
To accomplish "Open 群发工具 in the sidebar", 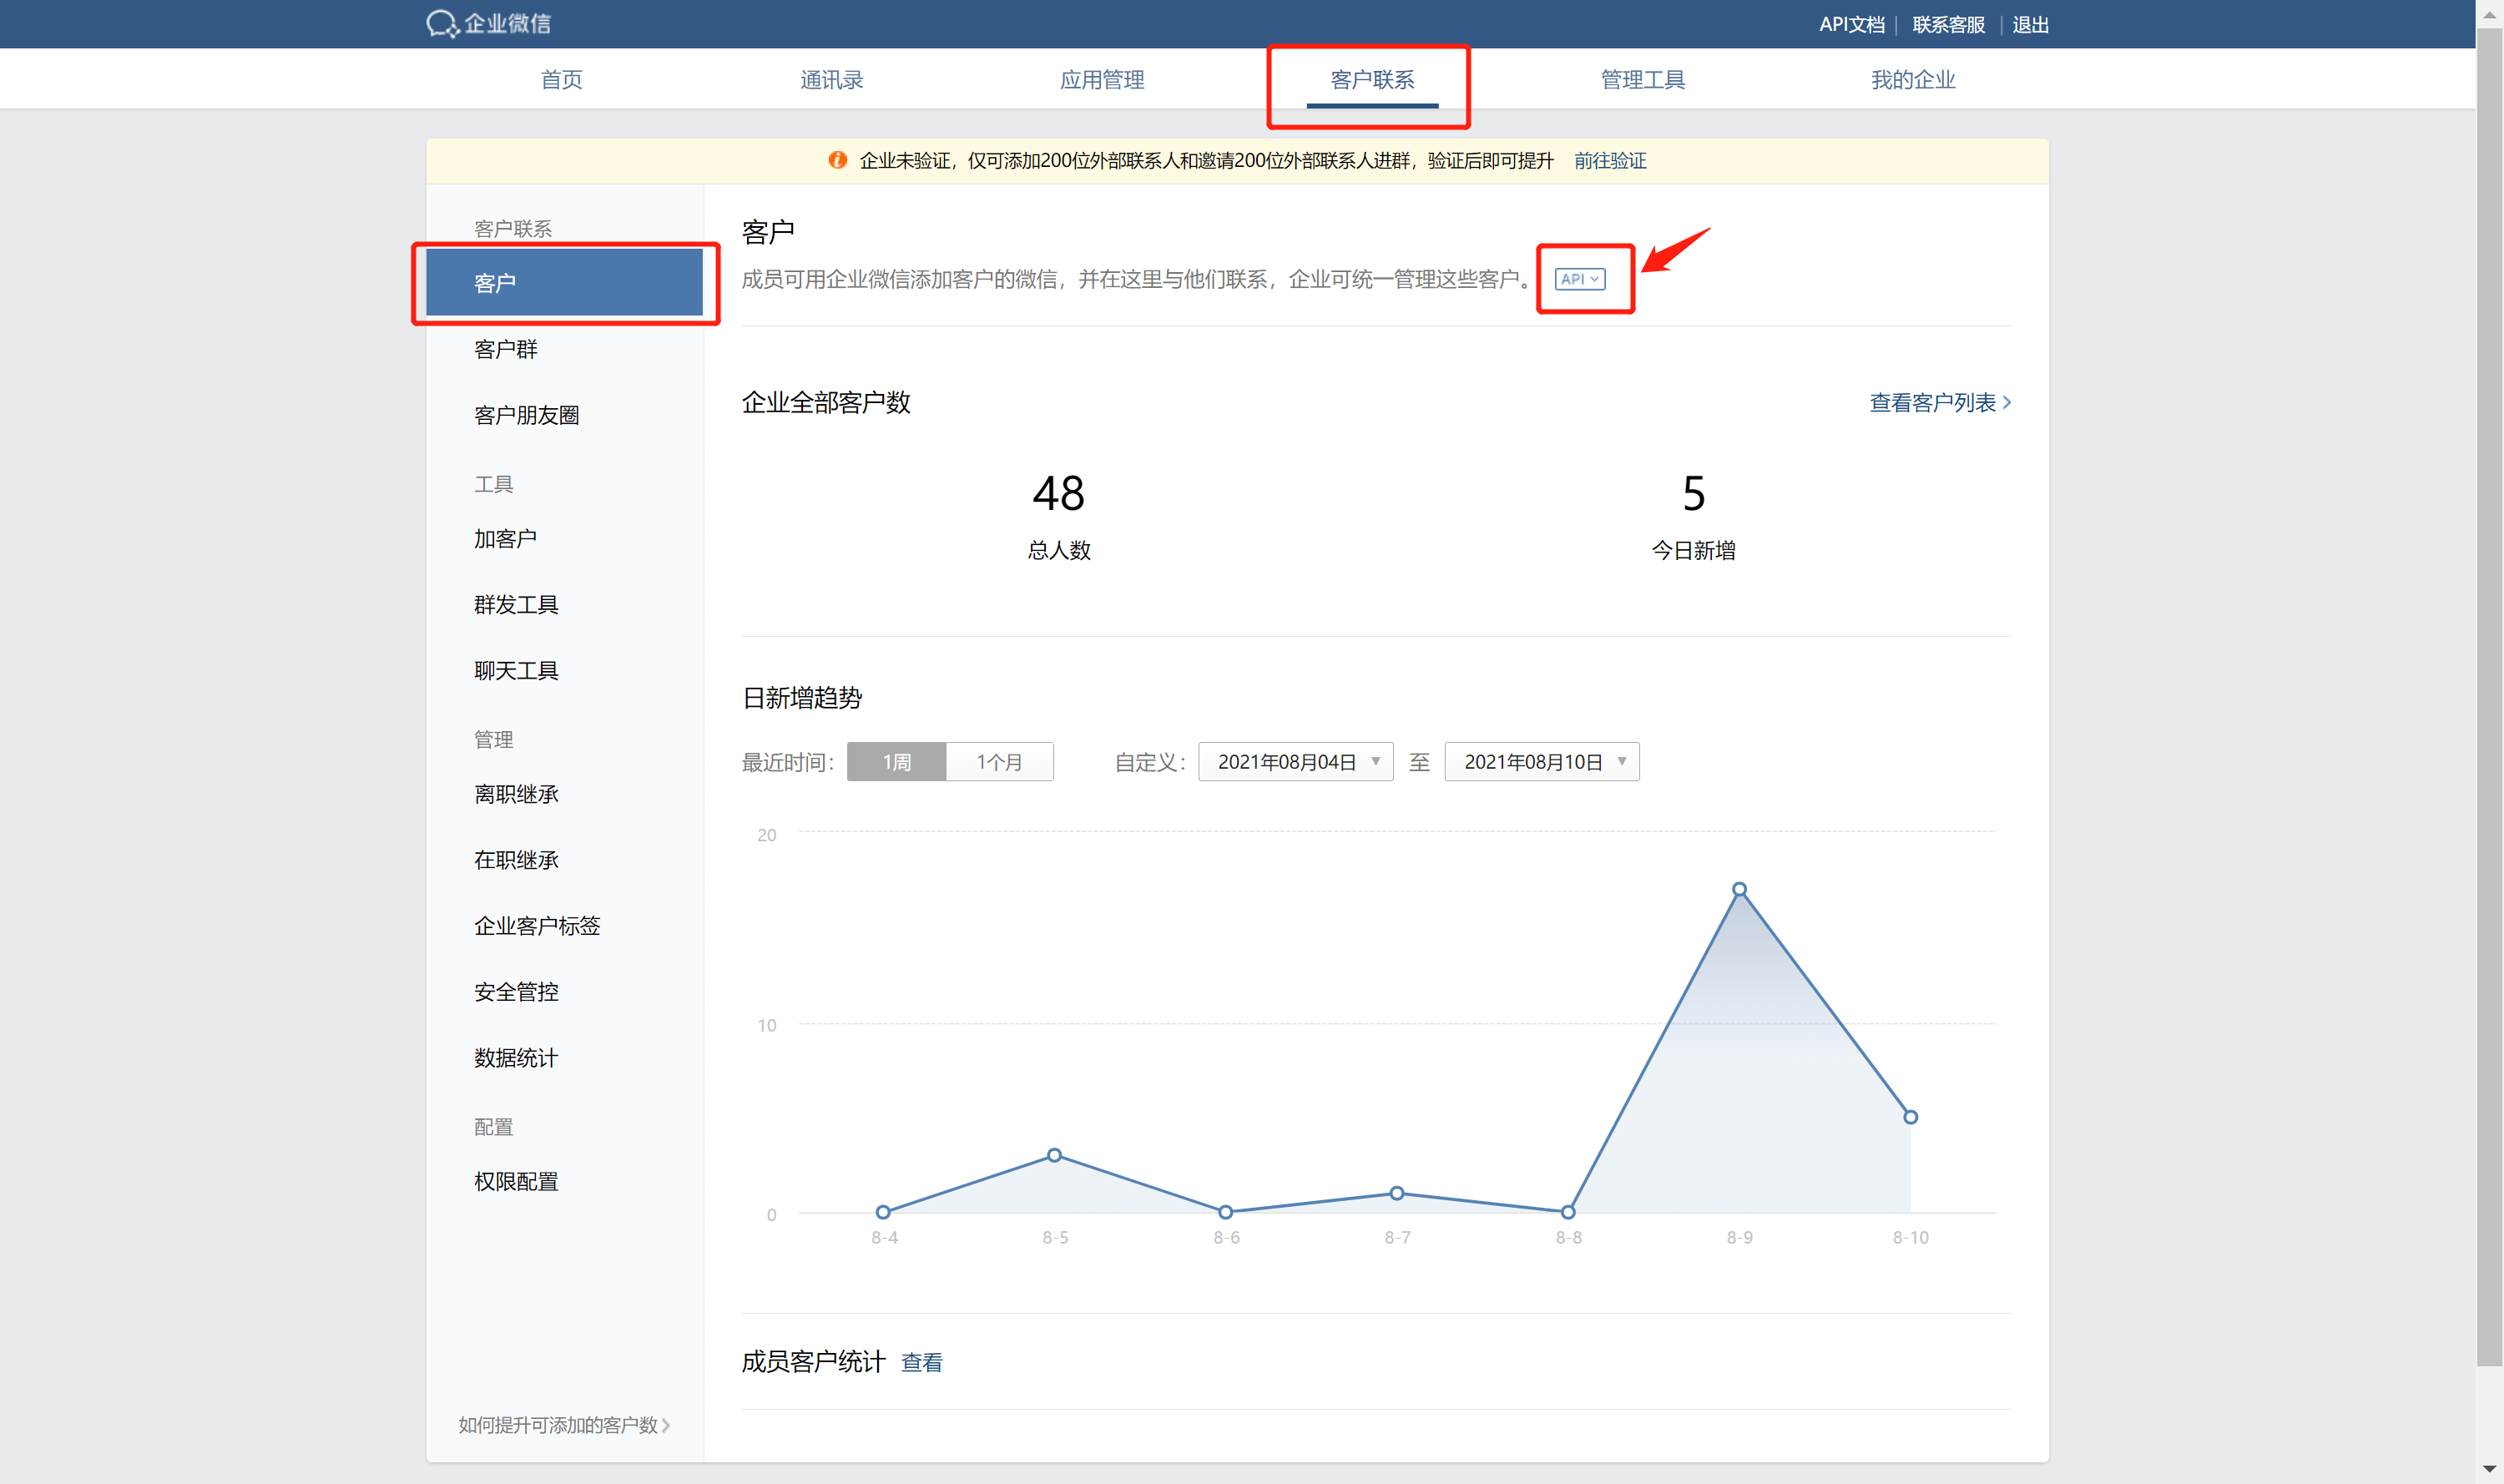I will point(516,604).
